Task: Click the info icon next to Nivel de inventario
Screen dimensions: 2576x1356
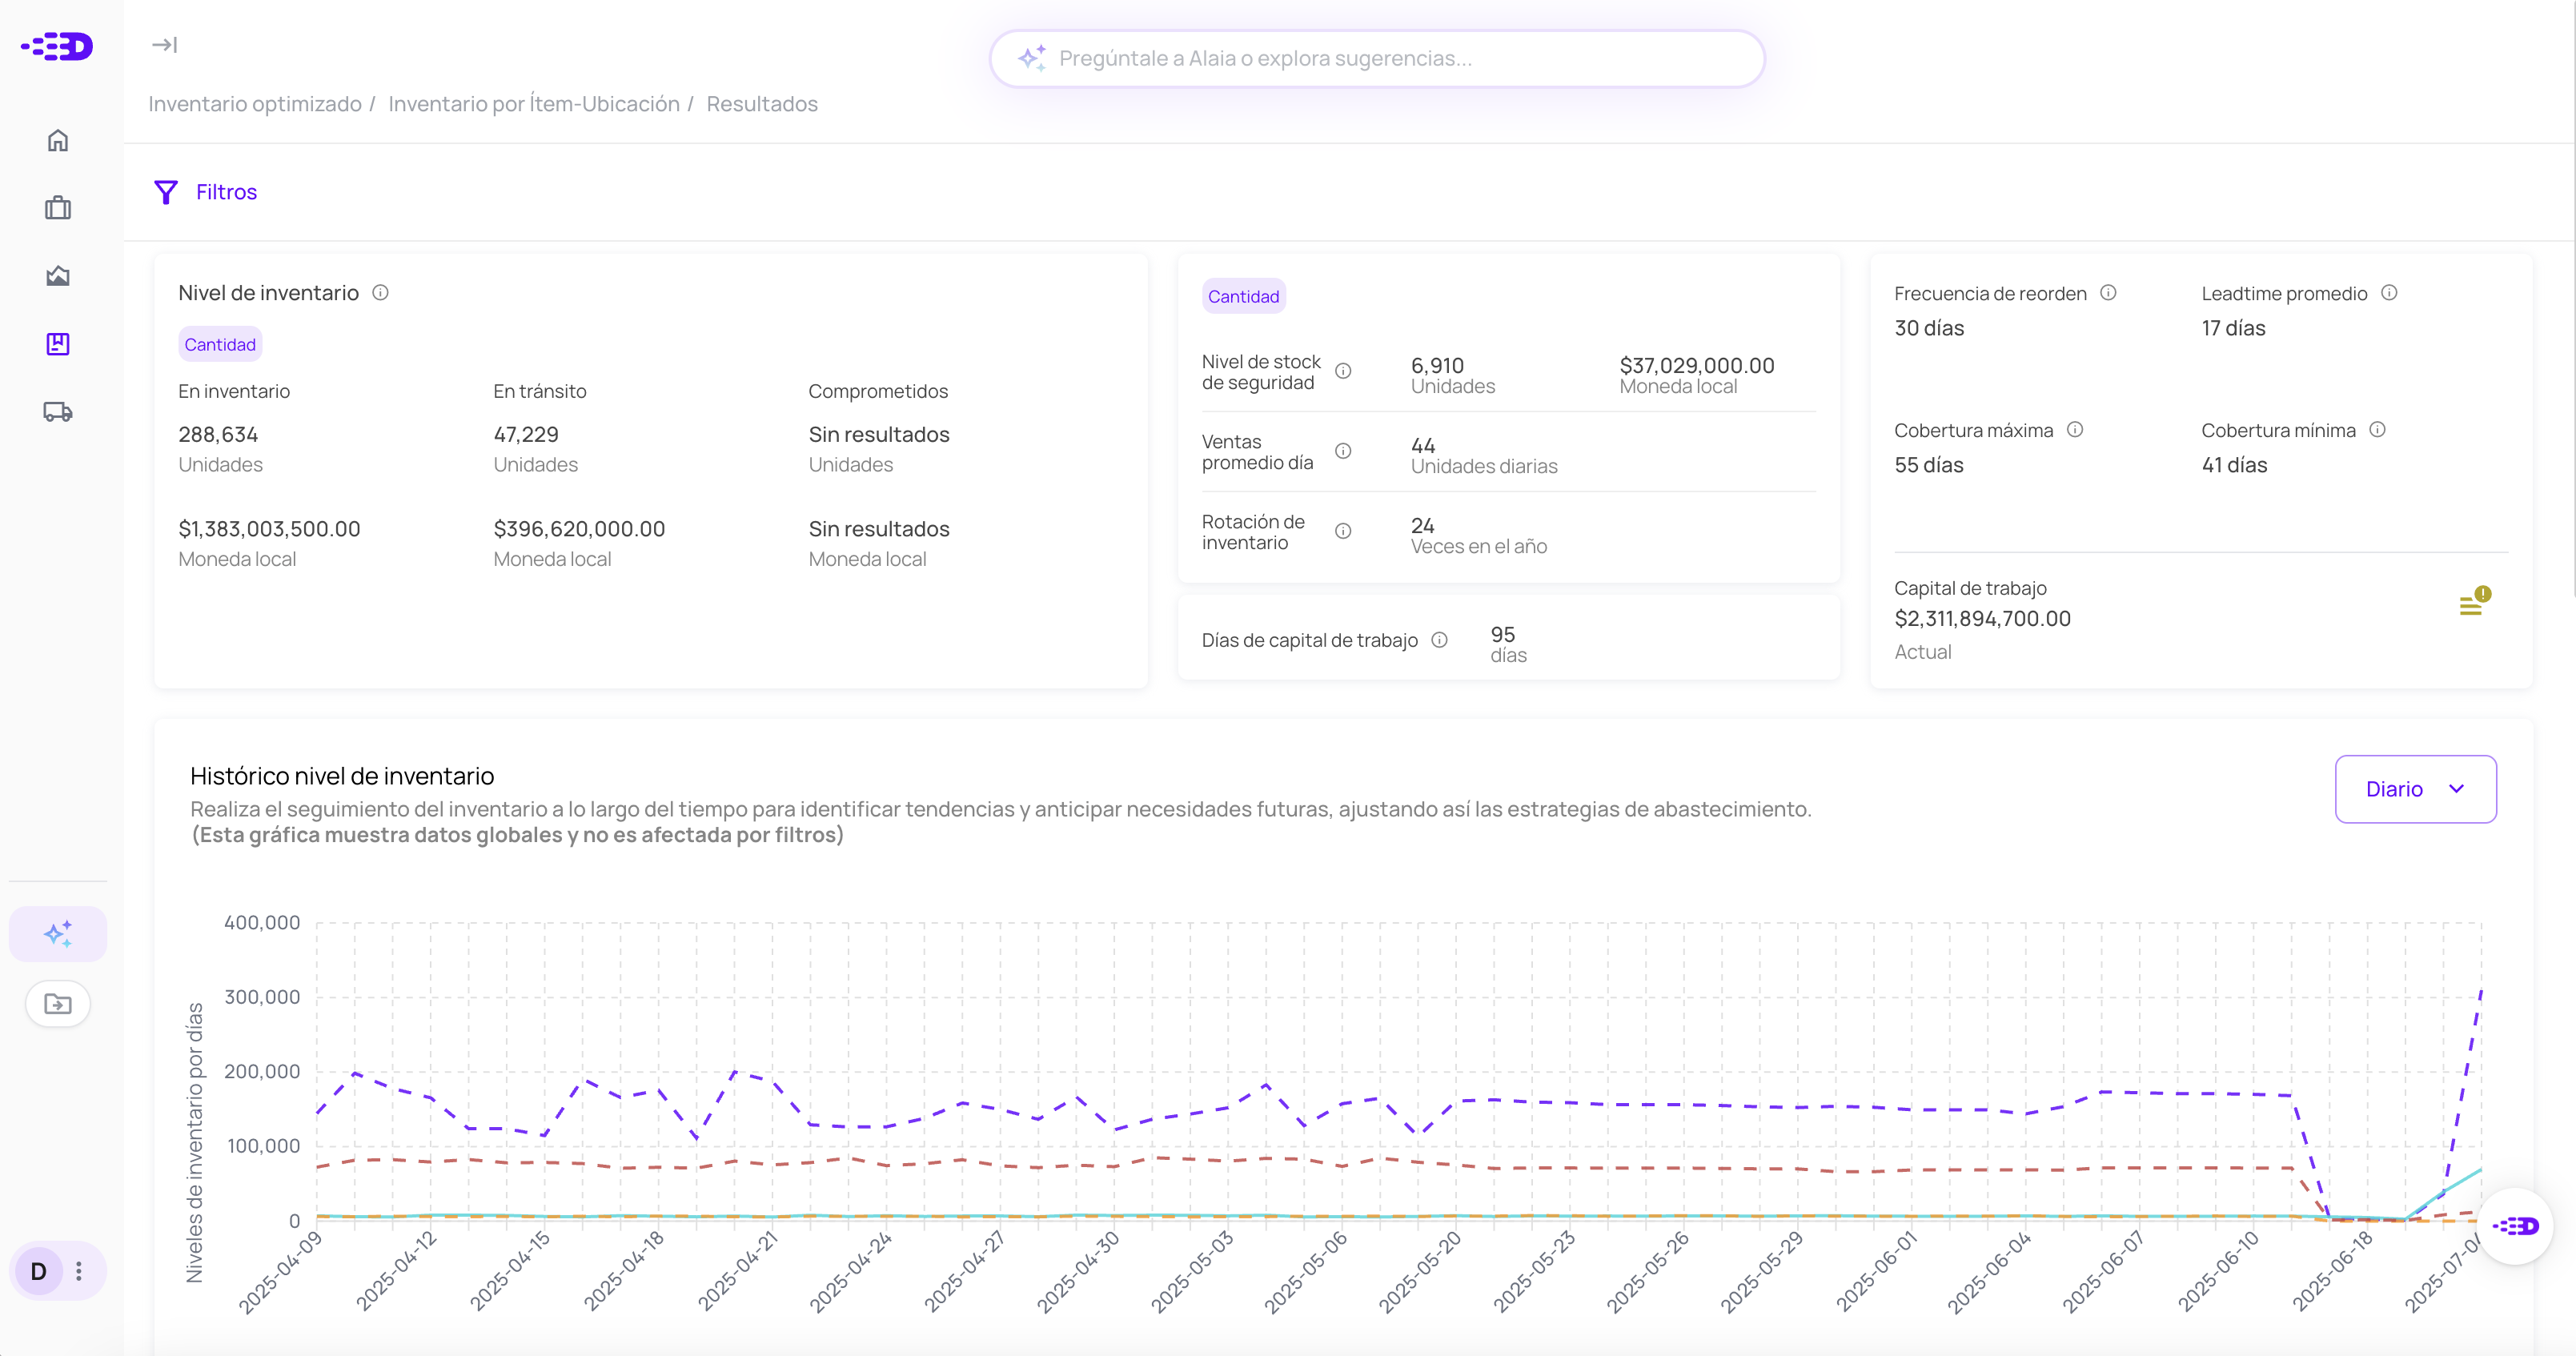Action: click(x=380, y=293)
